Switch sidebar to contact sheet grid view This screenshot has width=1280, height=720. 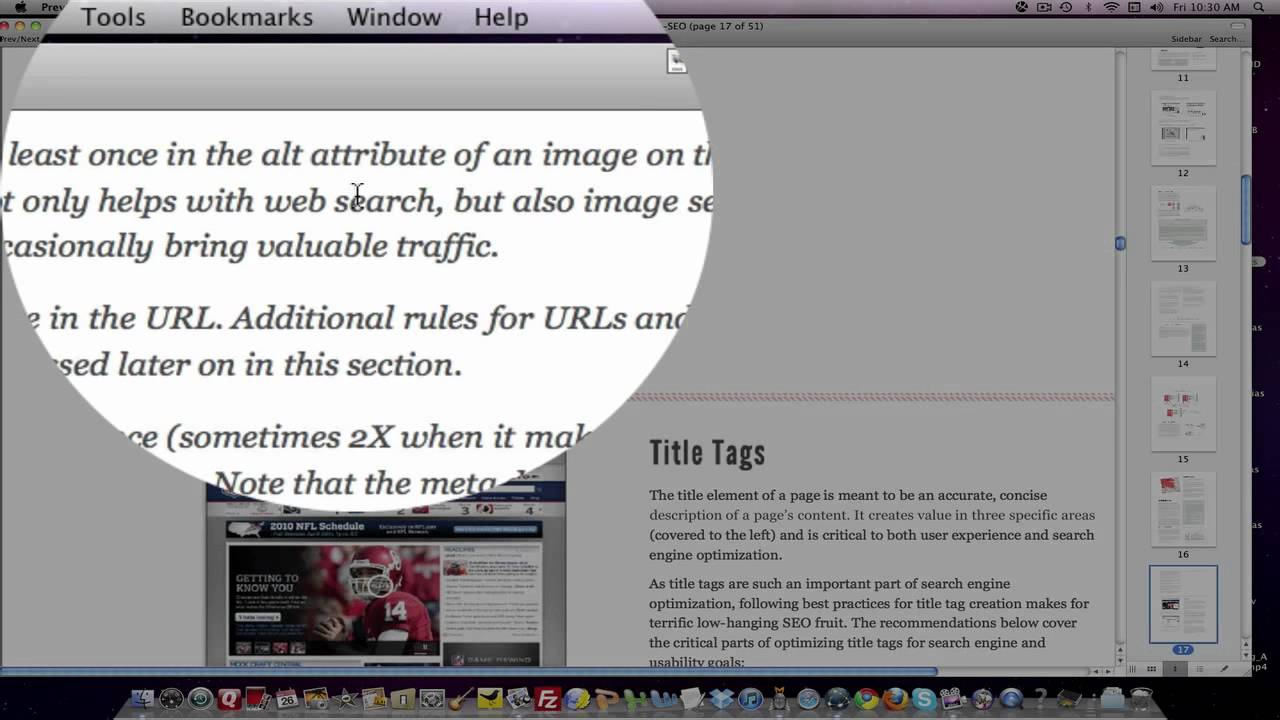pyautogui.click(x=1152, y=669)
